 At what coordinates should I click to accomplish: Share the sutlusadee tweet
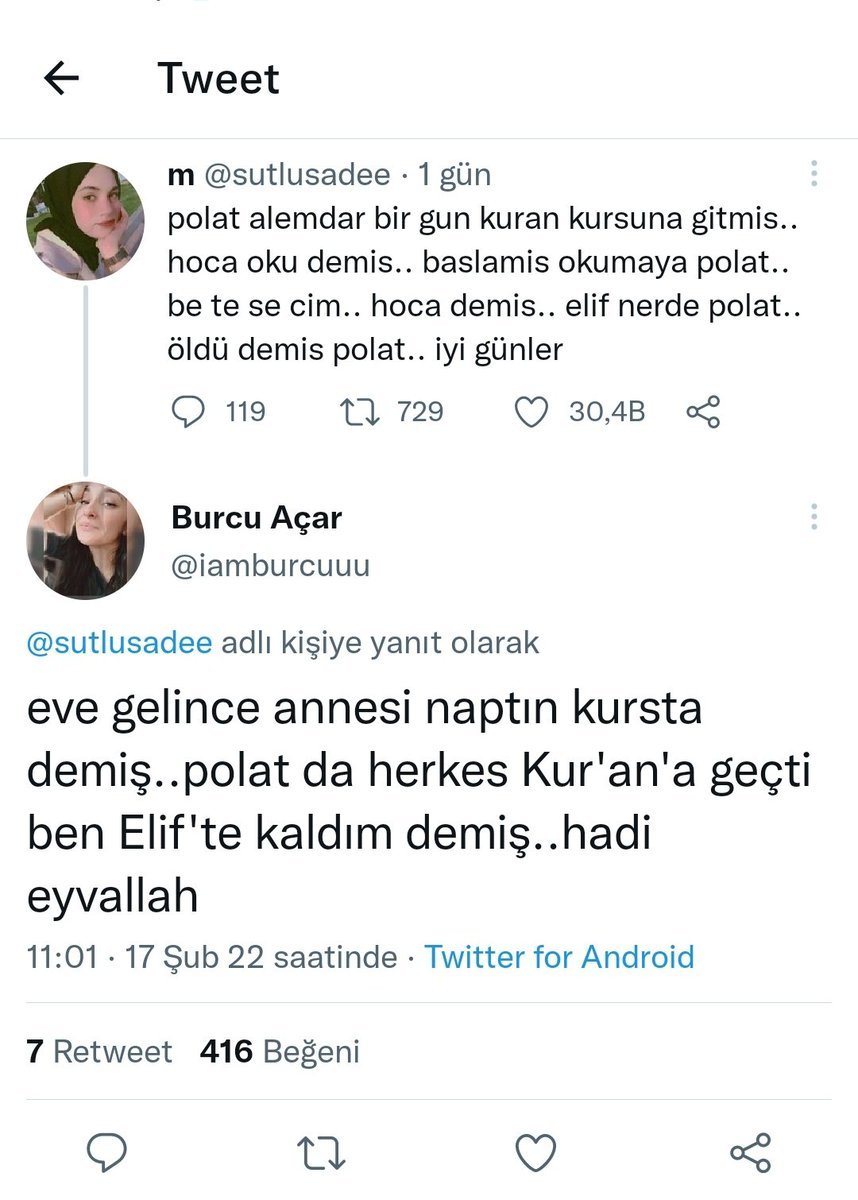703,412
